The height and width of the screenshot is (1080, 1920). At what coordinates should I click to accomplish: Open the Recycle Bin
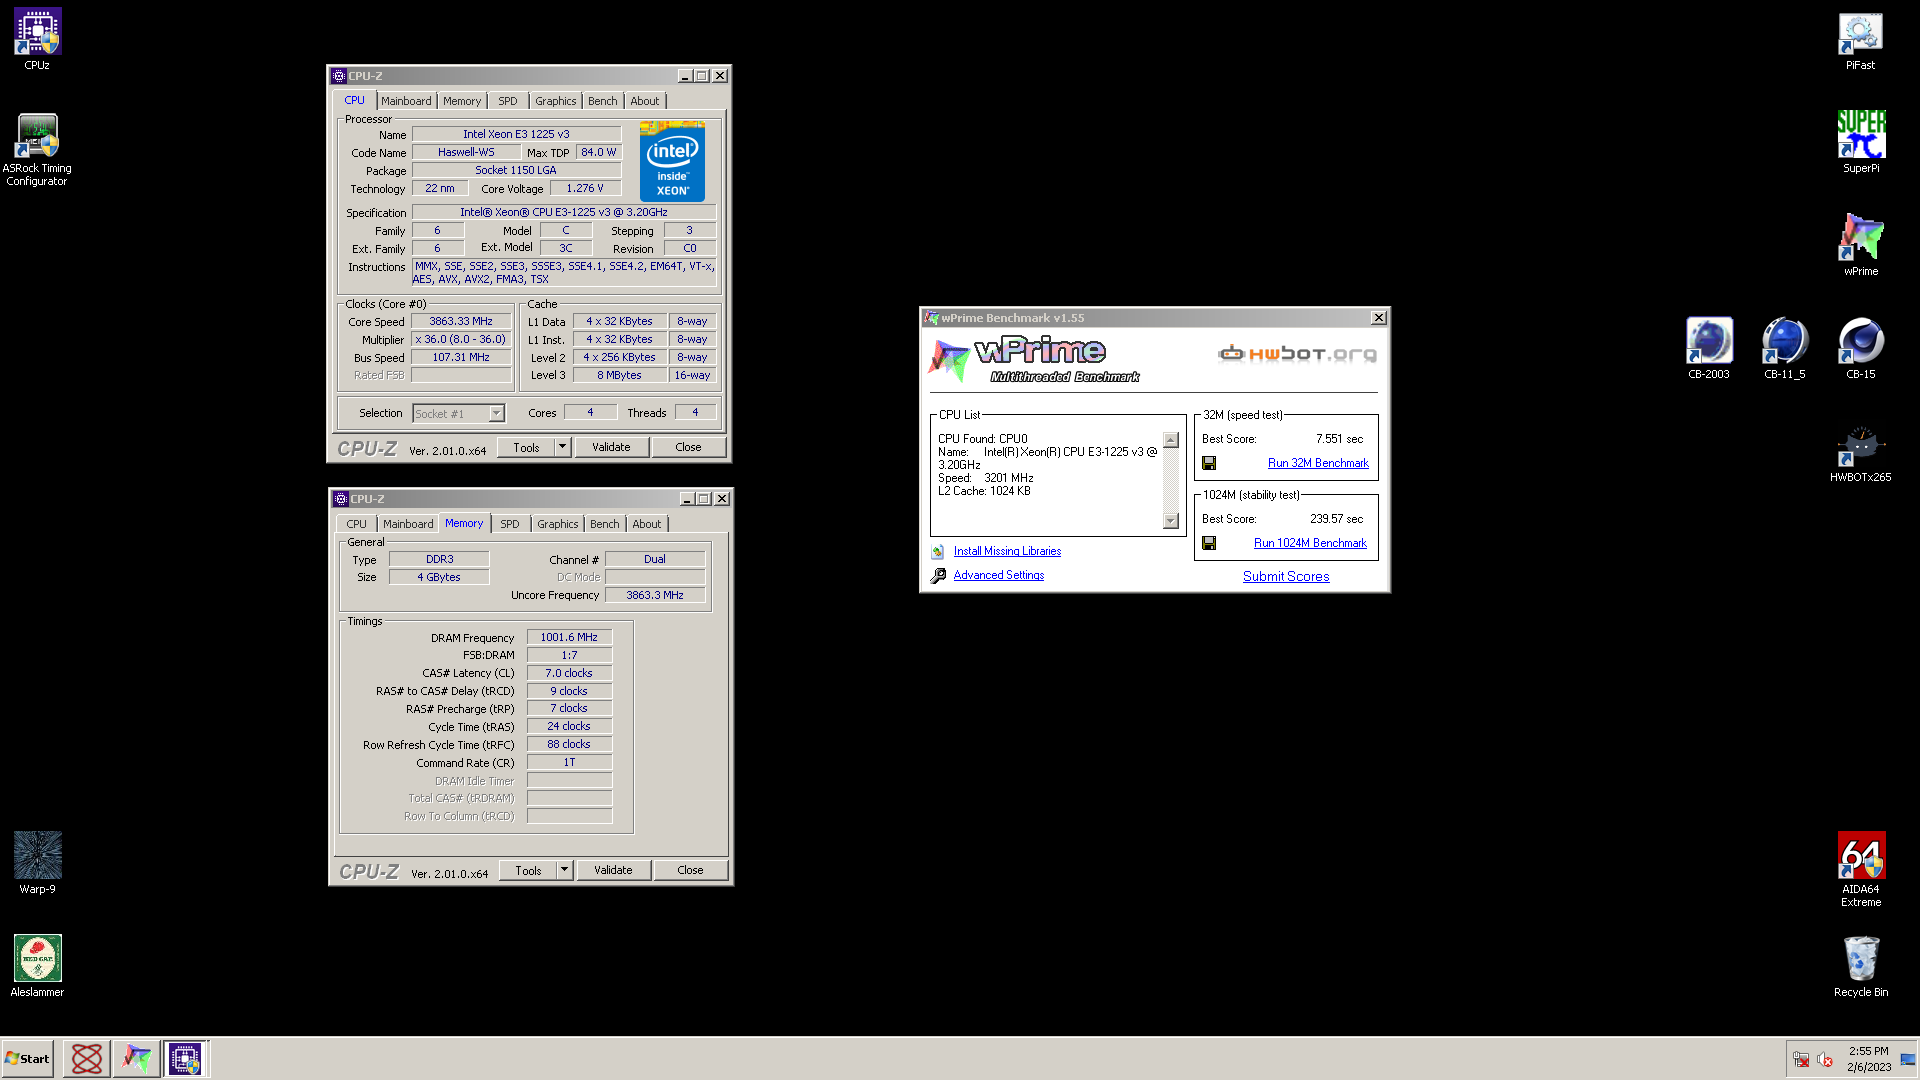(1860, 966)
